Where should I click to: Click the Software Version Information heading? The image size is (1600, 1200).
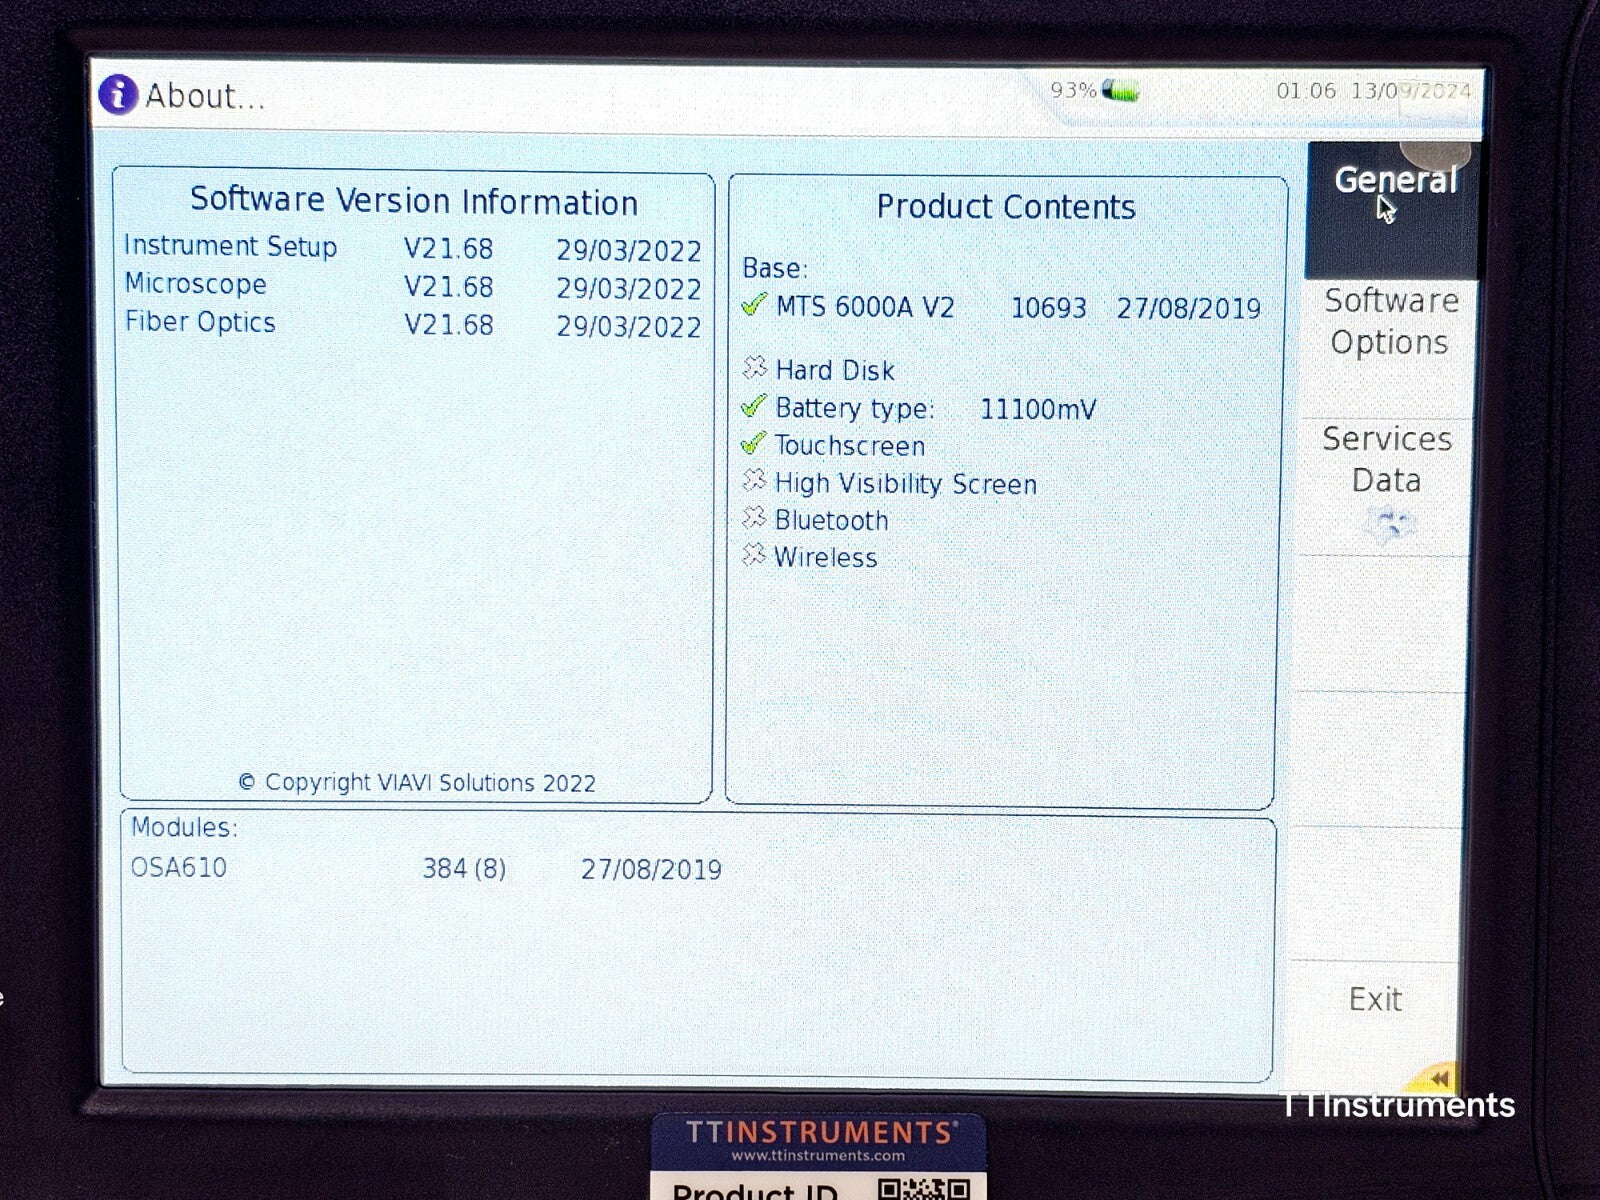click(414, 201)
